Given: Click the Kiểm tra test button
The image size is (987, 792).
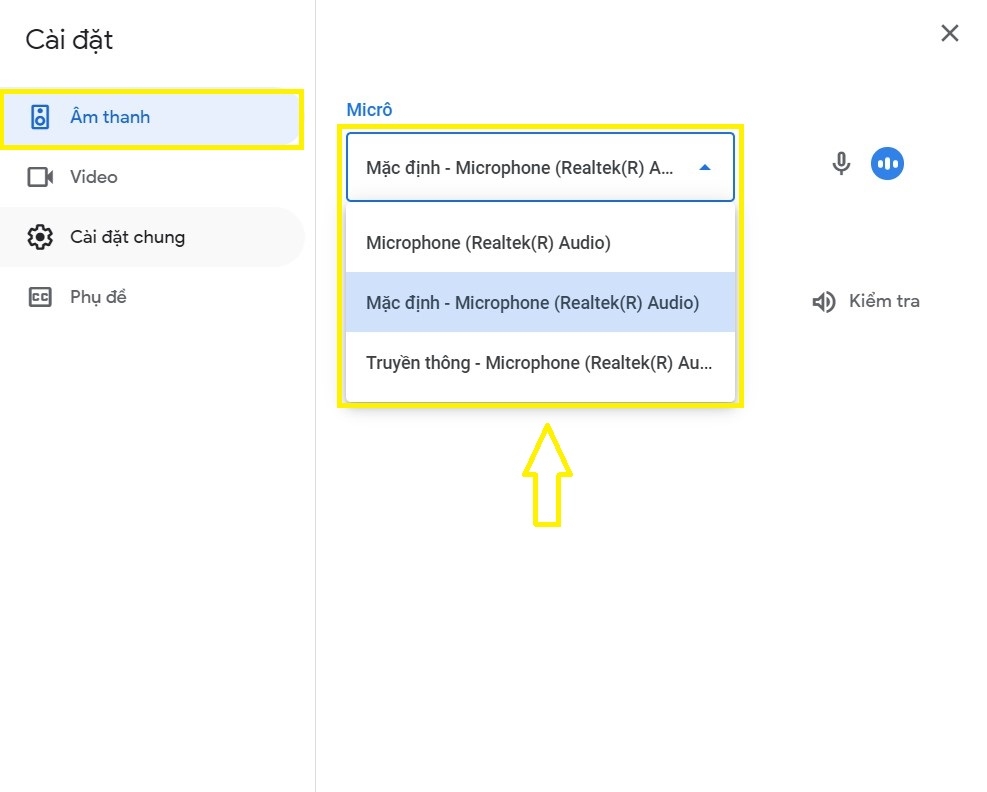Looking at the screenshot, I should [866, 302].
